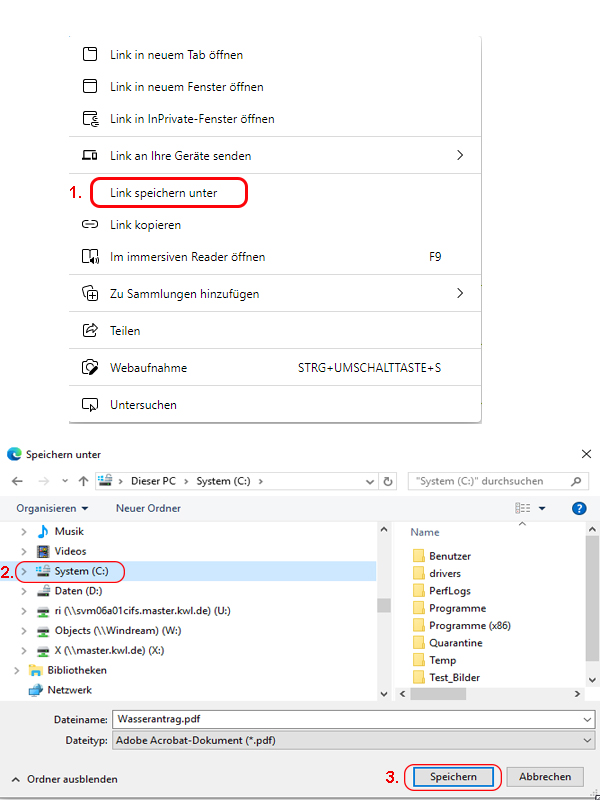
Task: Choose 'Link in neuem Tab öffnen'
Action: (x=274, y=55)
